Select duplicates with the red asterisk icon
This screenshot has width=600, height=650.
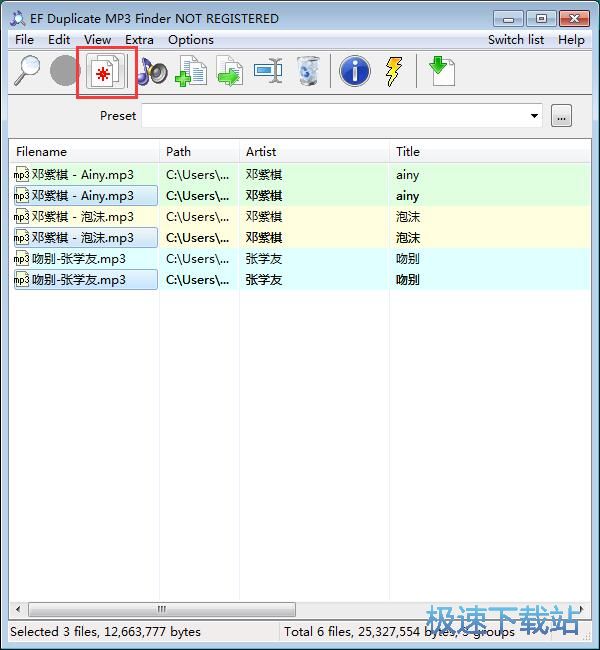pos(106,71)
